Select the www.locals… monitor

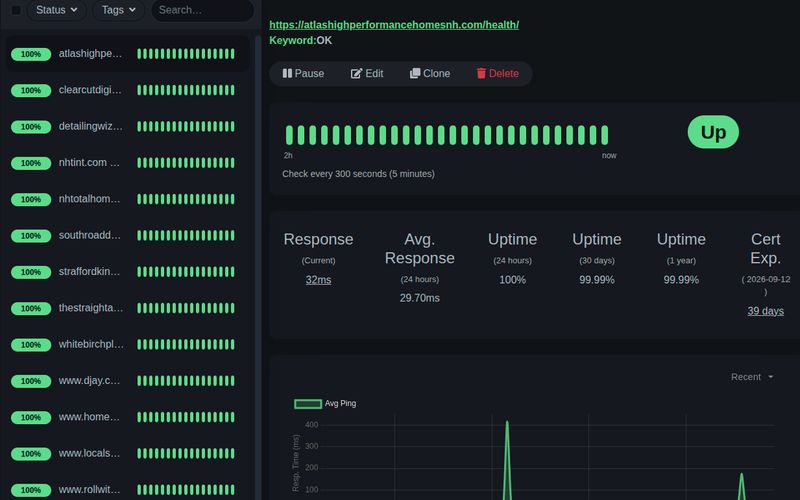[x=128, y=453]
